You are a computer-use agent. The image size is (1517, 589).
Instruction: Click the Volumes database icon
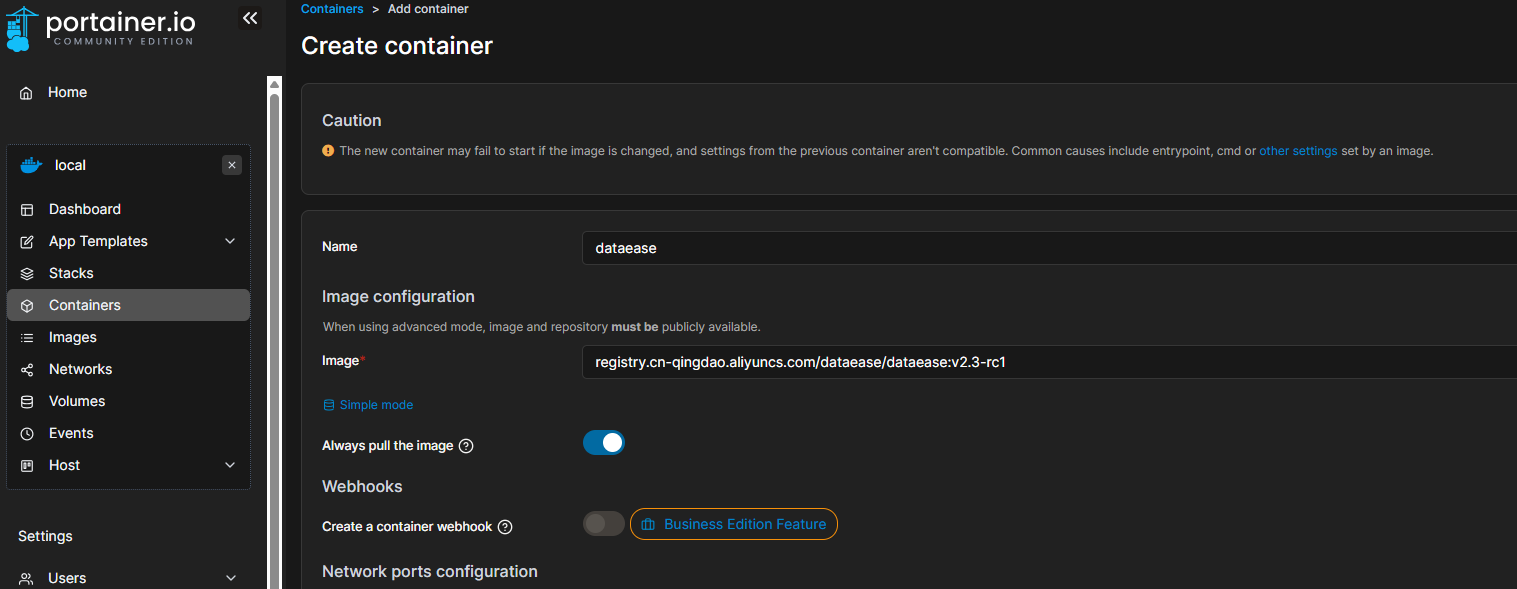click(27, 402)
